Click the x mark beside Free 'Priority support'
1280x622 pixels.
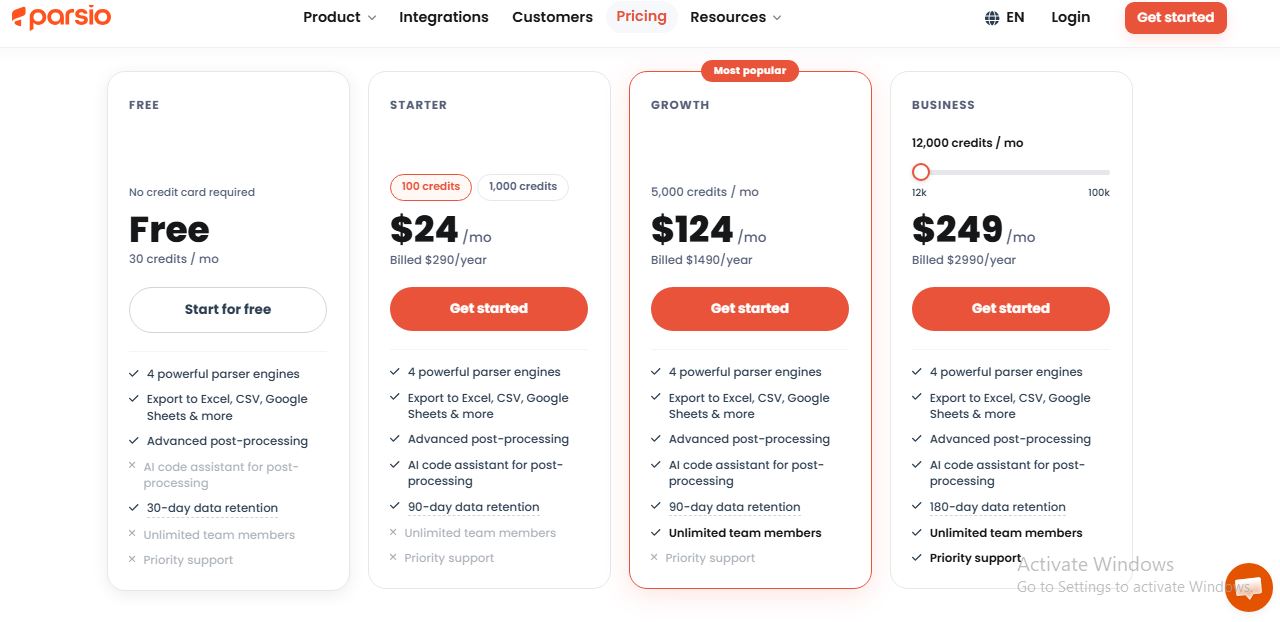(132, 559)
